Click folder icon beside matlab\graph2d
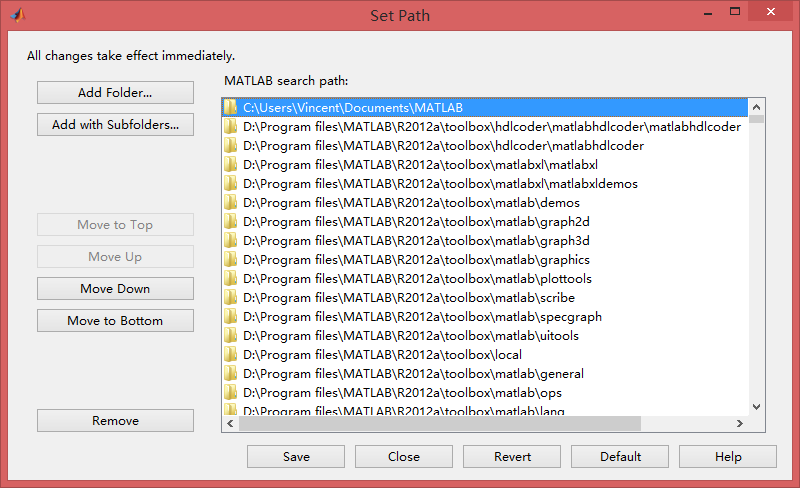800x488 pixels. pyautogui.click(x=231, y=222)
